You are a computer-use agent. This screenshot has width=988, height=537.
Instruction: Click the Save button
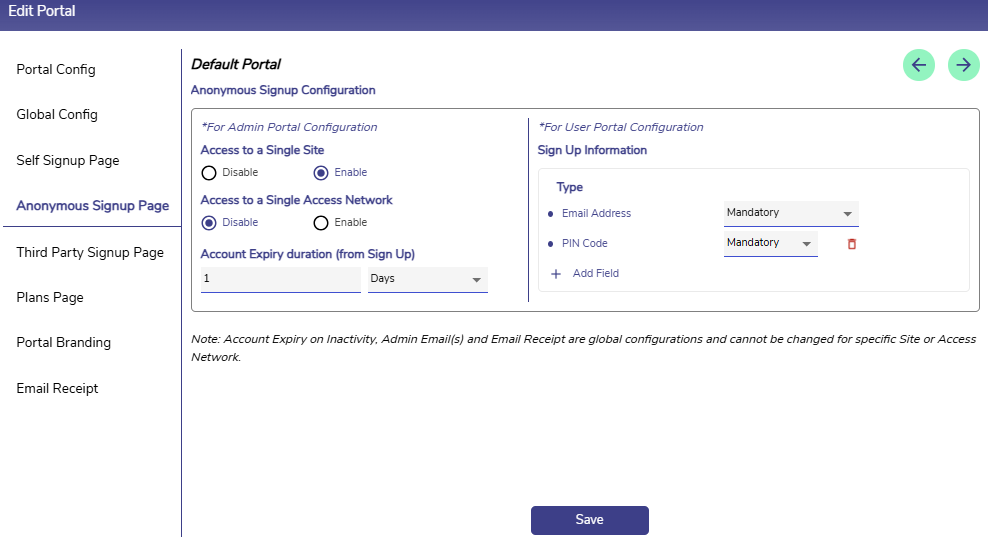pos(589,520)
